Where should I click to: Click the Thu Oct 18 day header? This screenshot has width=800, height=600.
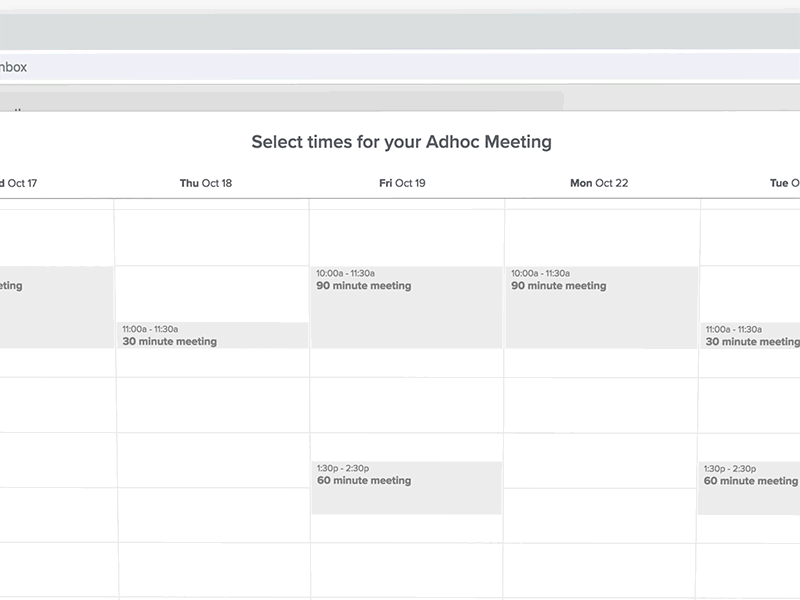pyautogui.click(x=206, y=183)
